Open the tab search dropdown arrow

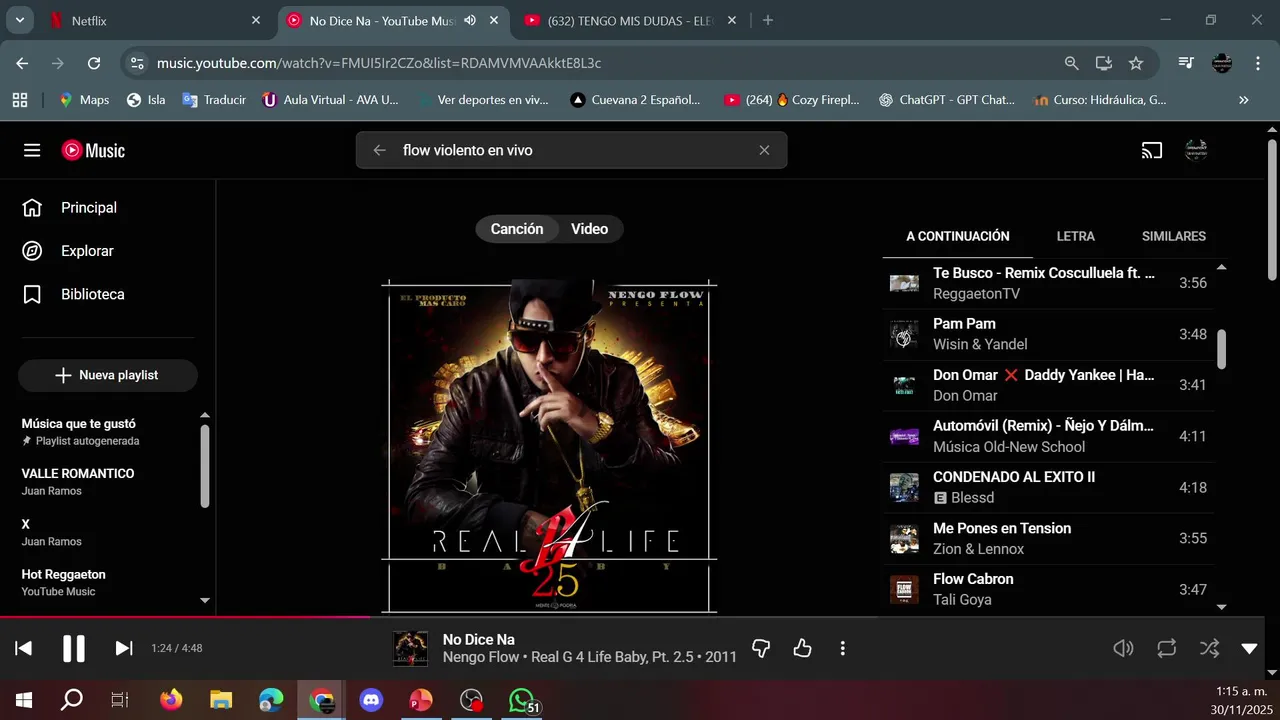point(20,20)
